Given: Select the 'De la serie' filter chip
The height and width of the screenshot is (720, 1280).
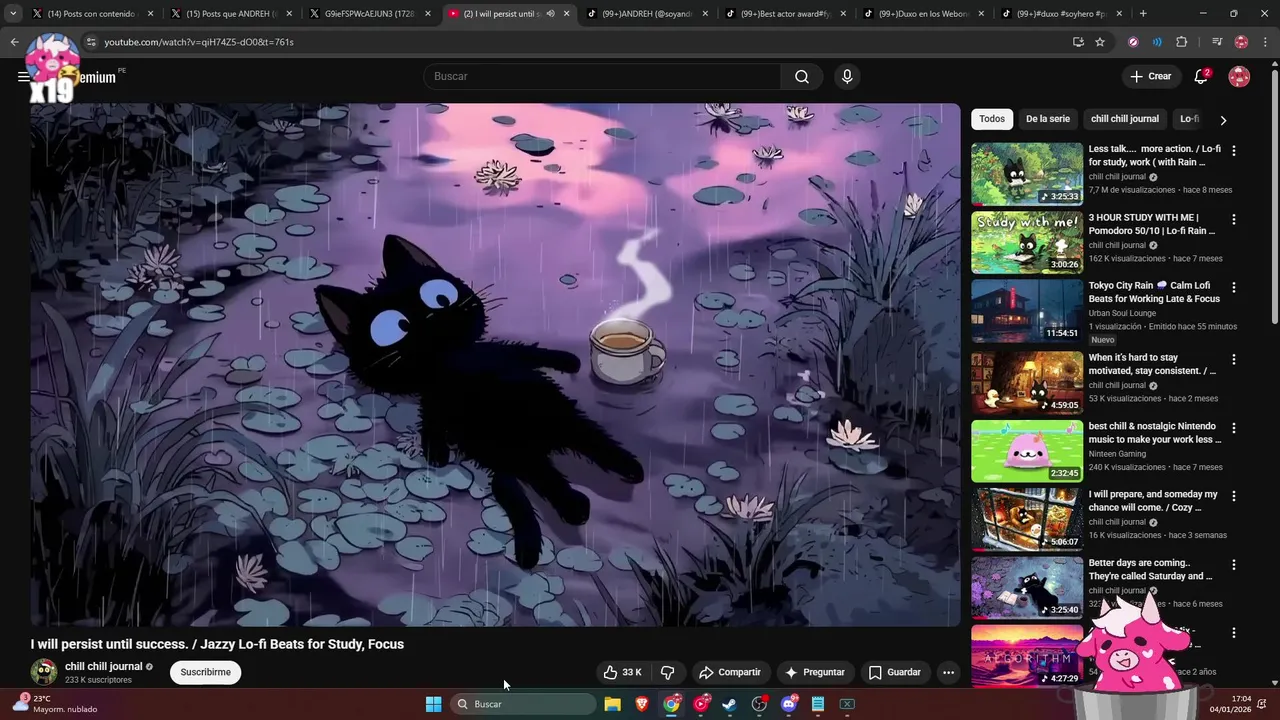Looking at the screenshot, I should (x=1048, y=119).
